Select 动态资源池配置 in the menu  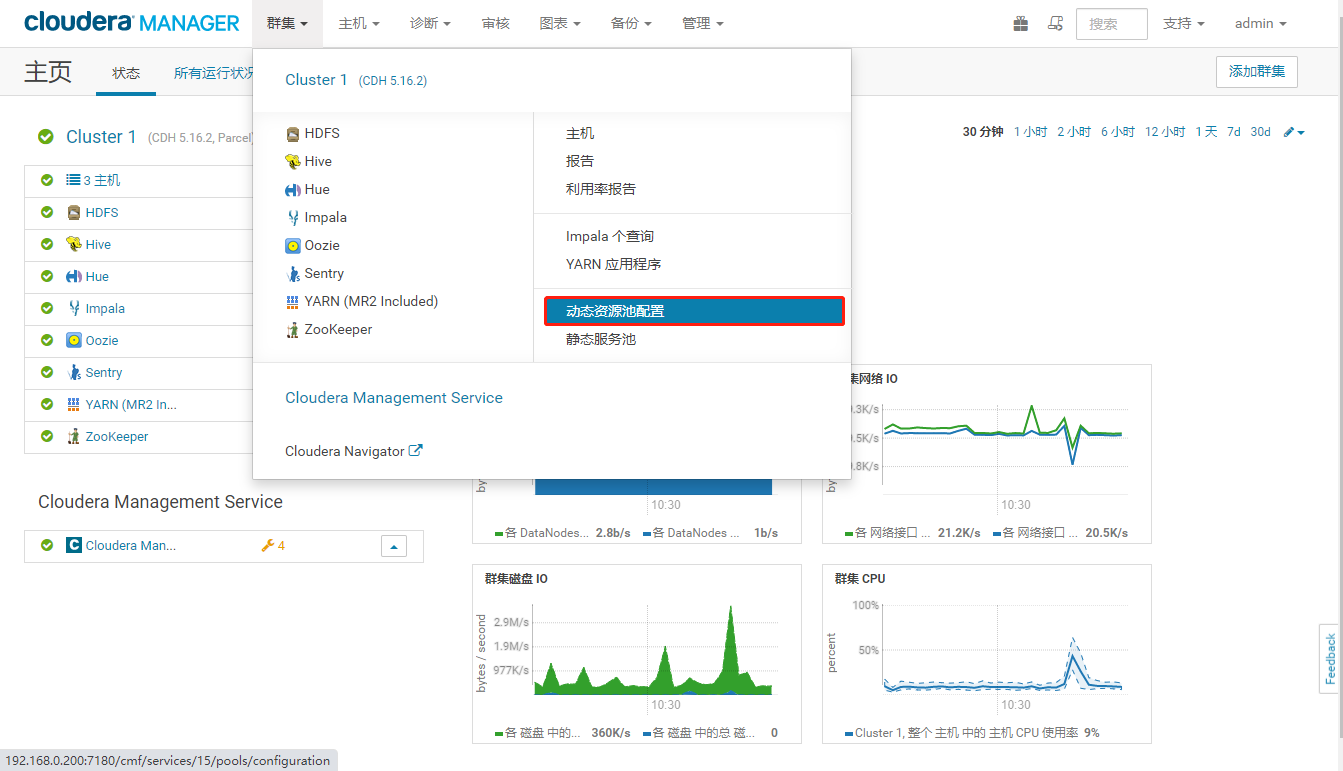pos(695,311)
